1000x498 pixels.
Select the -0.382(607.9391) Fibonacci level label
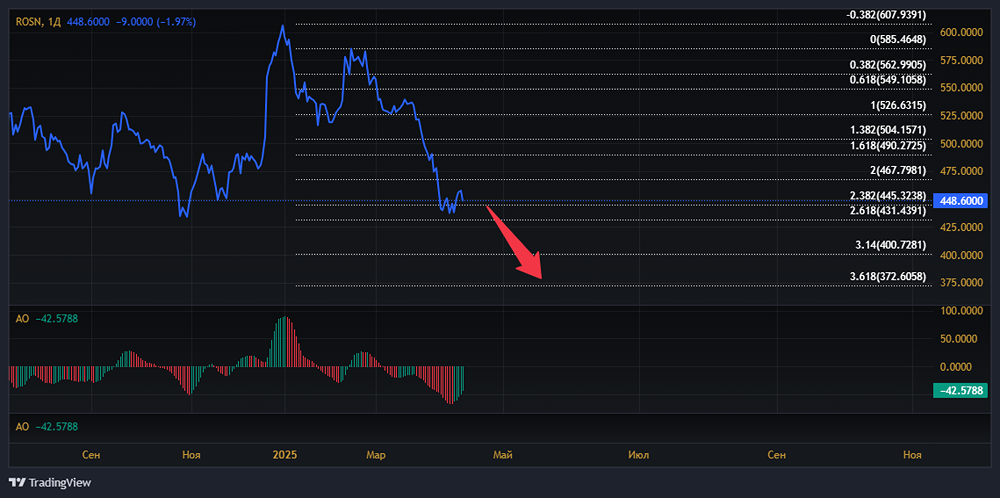coord(886,15)
